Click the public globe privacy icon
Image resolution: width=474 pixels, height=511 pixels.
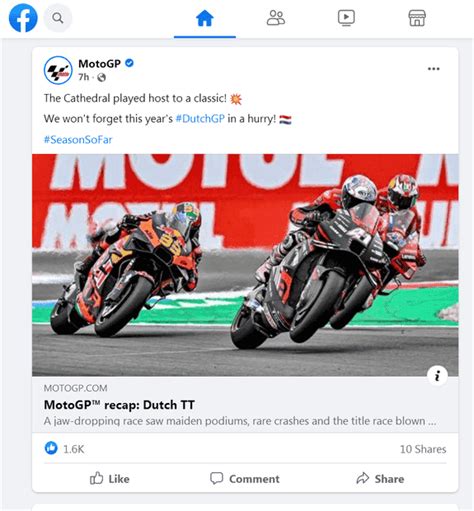click(101, 78)
